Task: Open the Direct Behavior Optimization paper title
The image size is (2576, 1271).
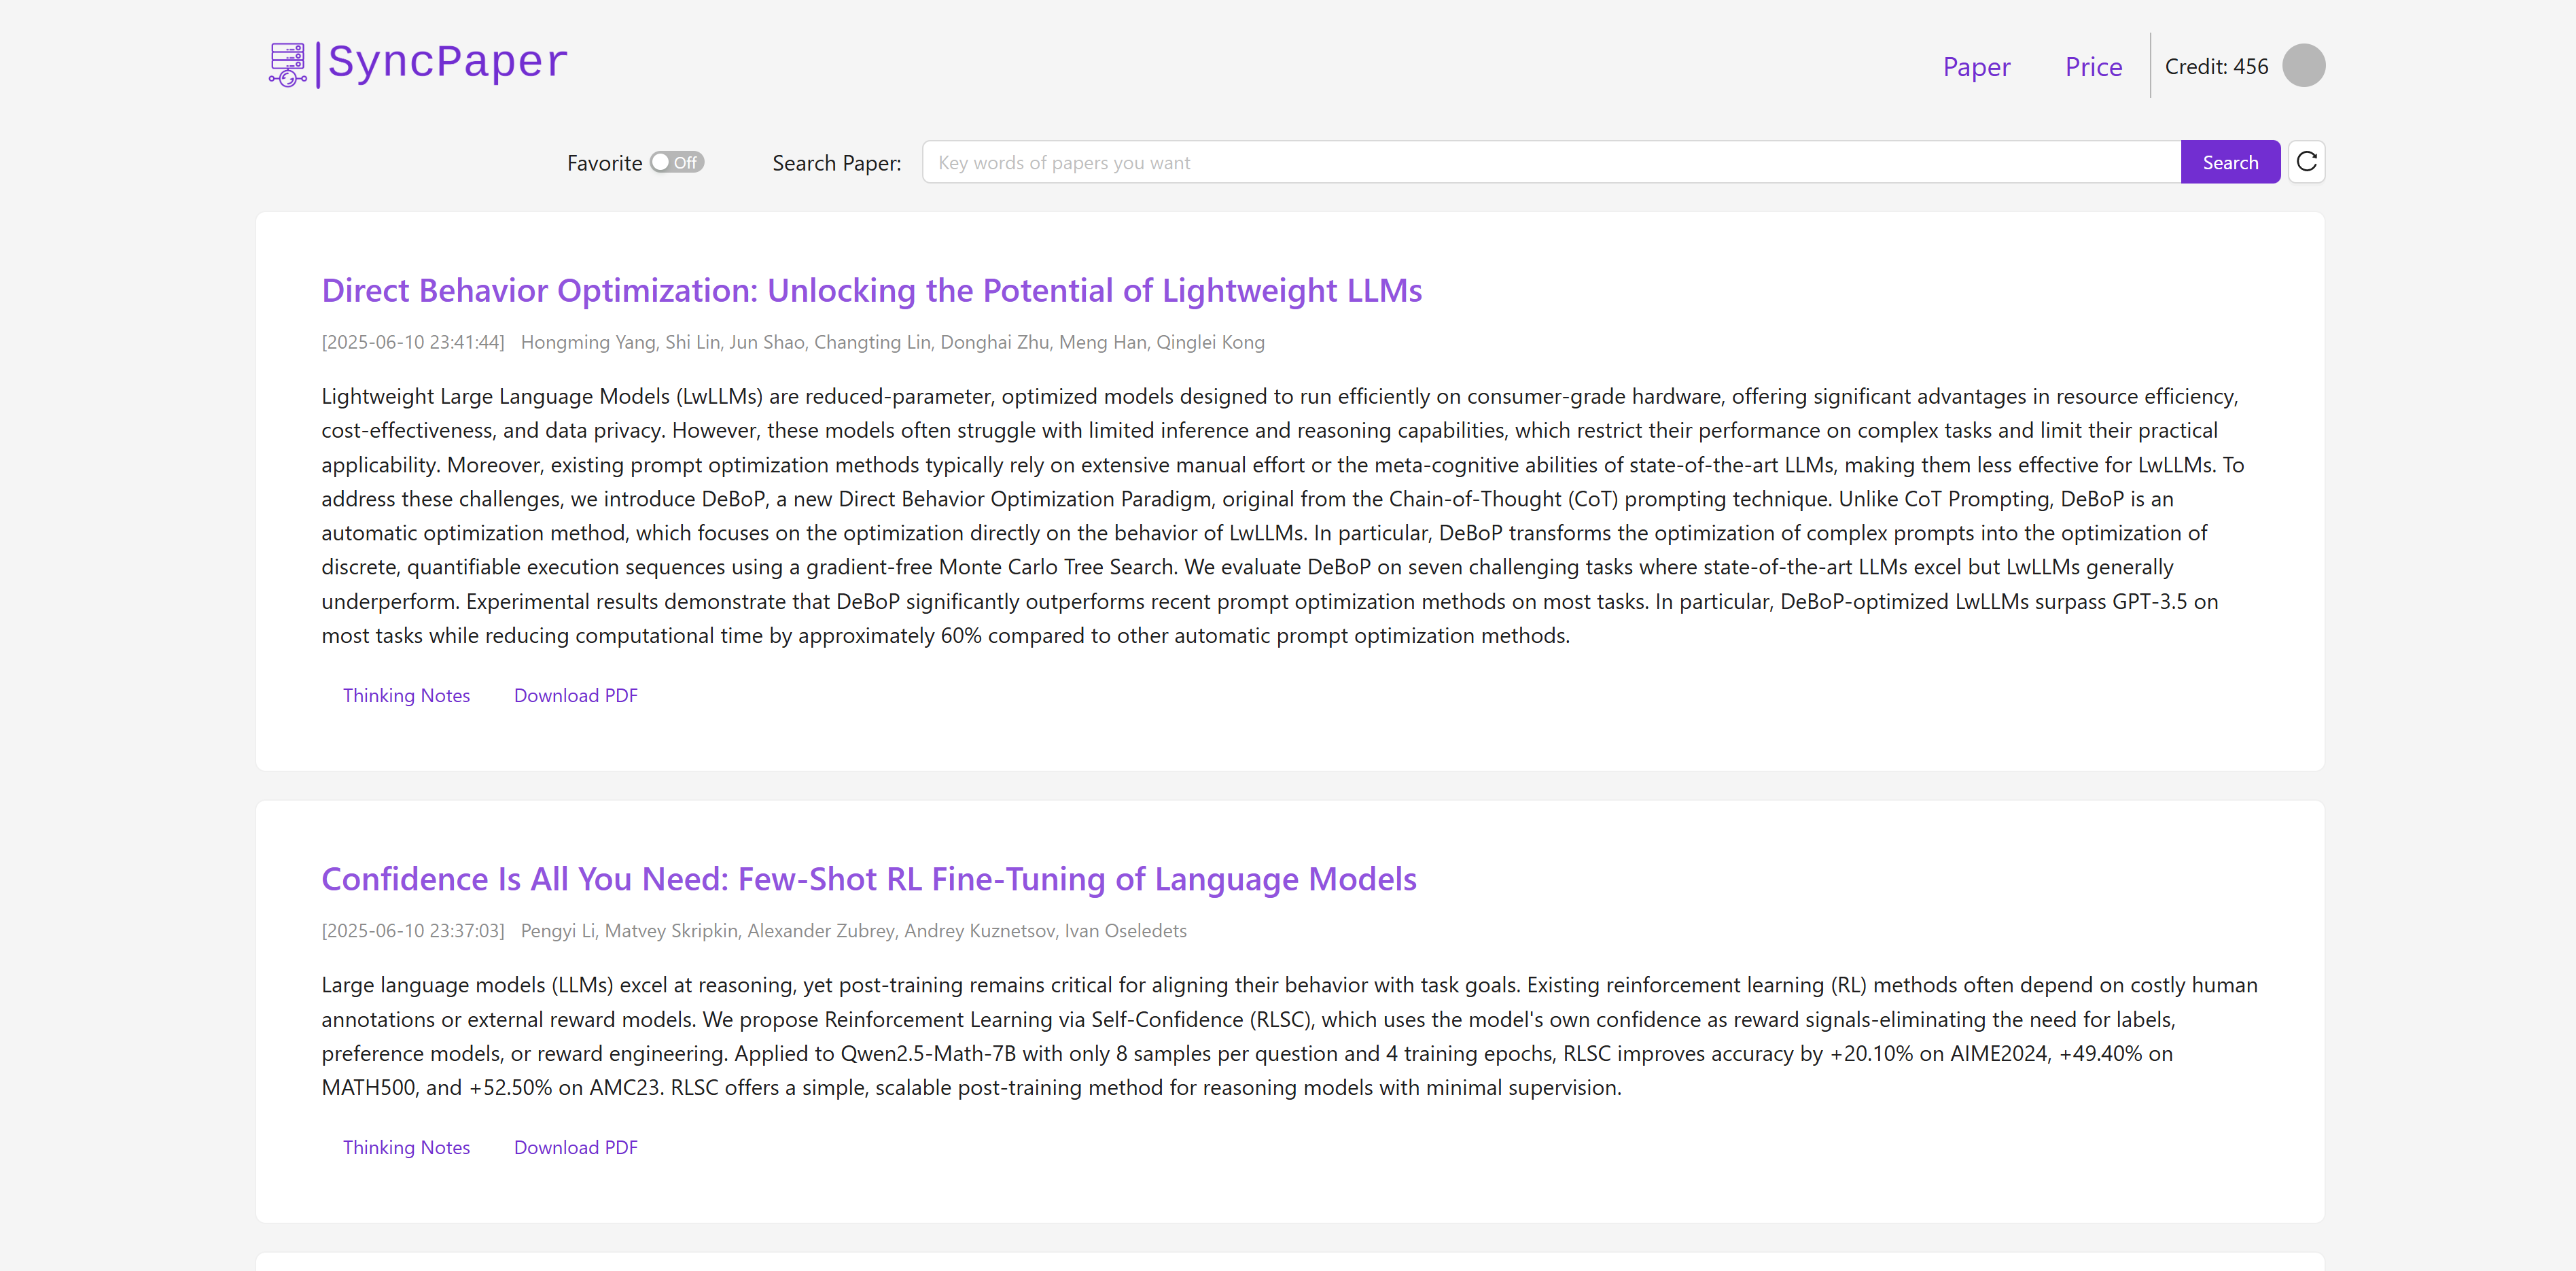Action: pos(871,290)
